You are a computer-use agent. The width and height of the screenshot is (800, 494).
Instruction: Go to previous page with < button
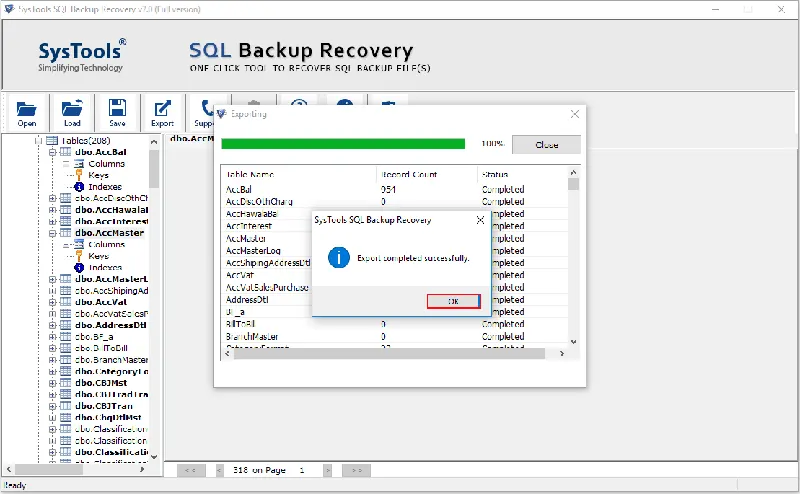(219, 471)
